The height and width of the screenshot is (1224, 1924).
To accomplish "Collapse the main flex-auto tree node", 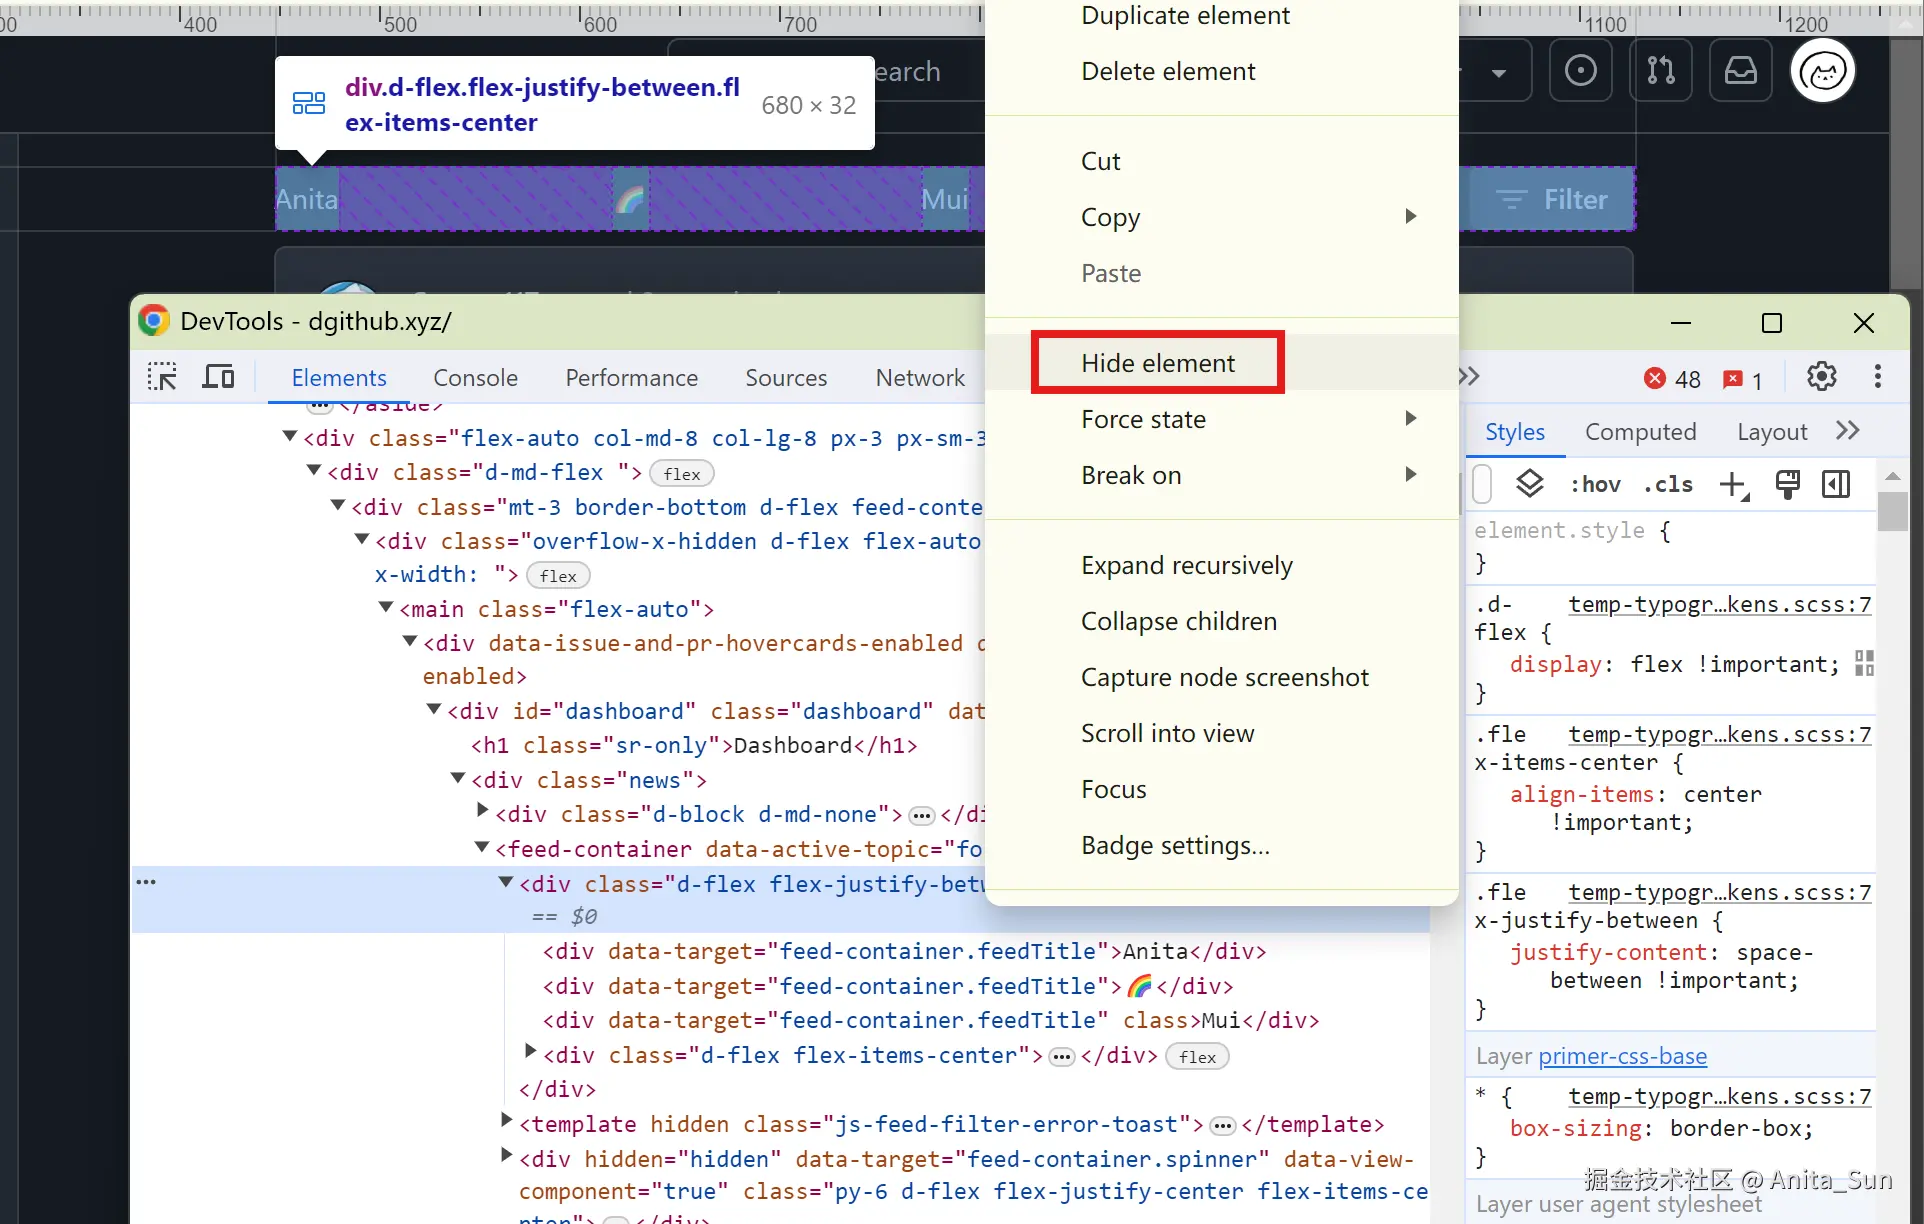I will [x=386, y=608].
